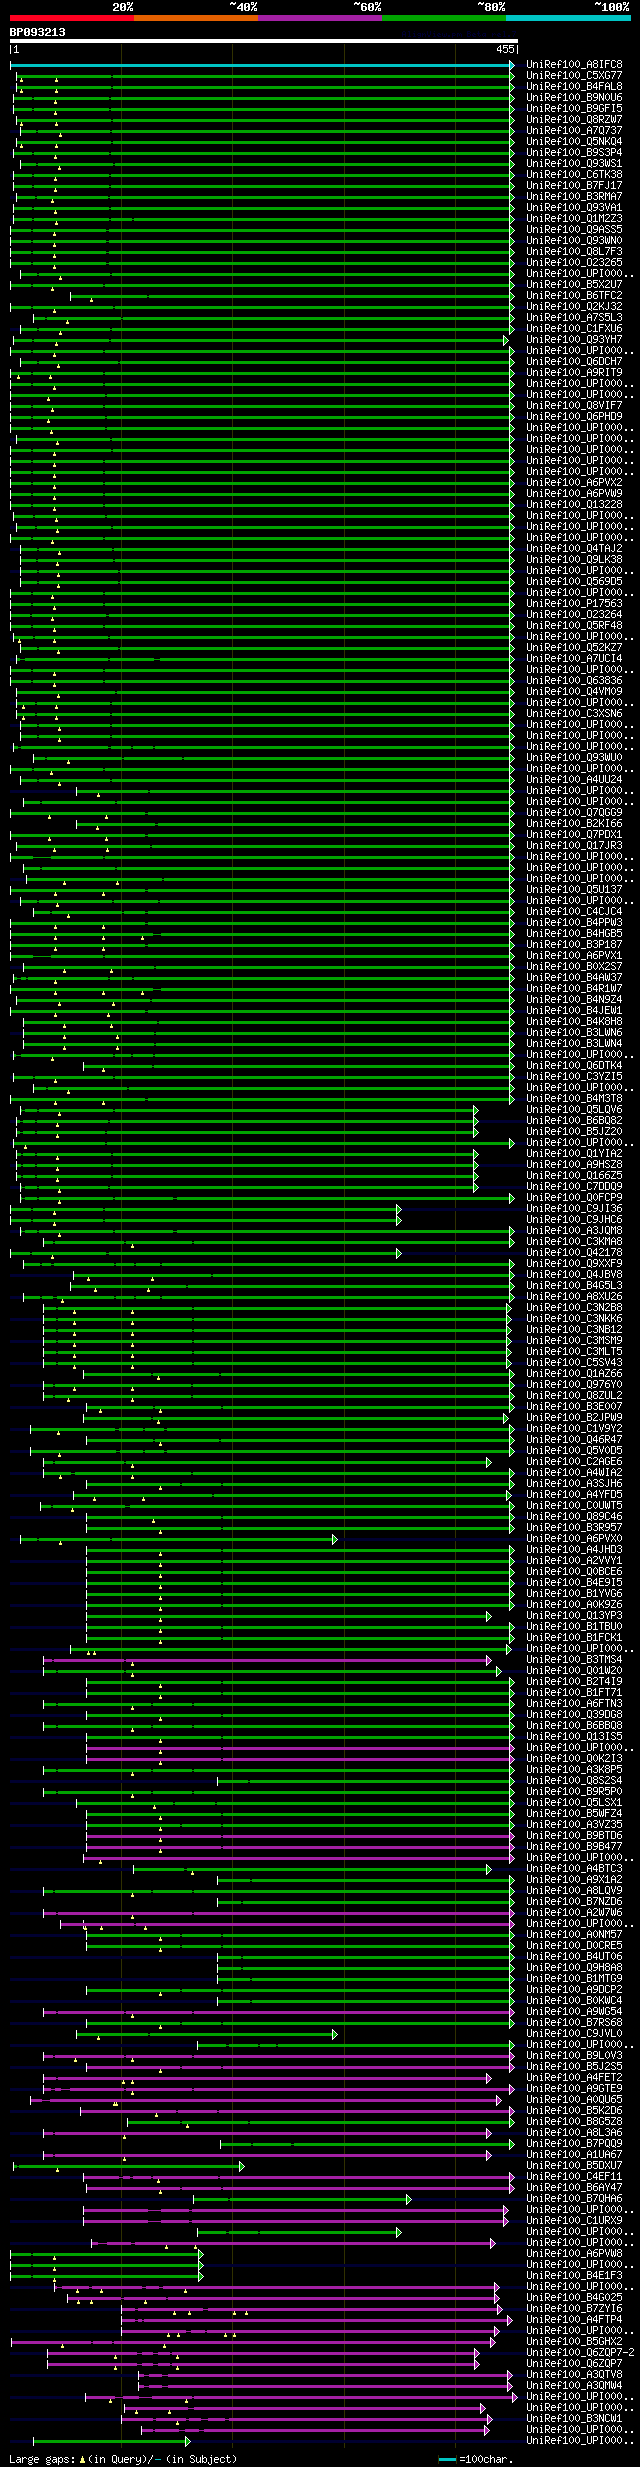This screenshot has height=2467, width=640.
Task: Open hit UniRef100_B9N0U6
Action: pyautogui.click(x=574, y=98)
